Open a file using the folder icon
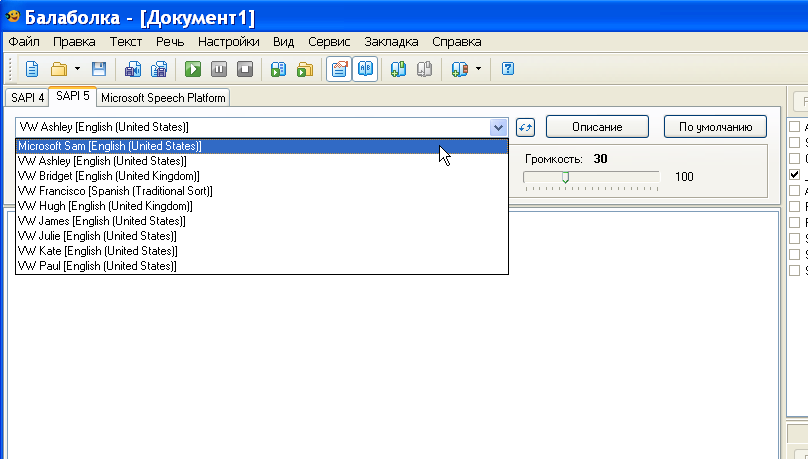Image resolution: width=808 pixels, height=459 pixels. click(59, 69)
